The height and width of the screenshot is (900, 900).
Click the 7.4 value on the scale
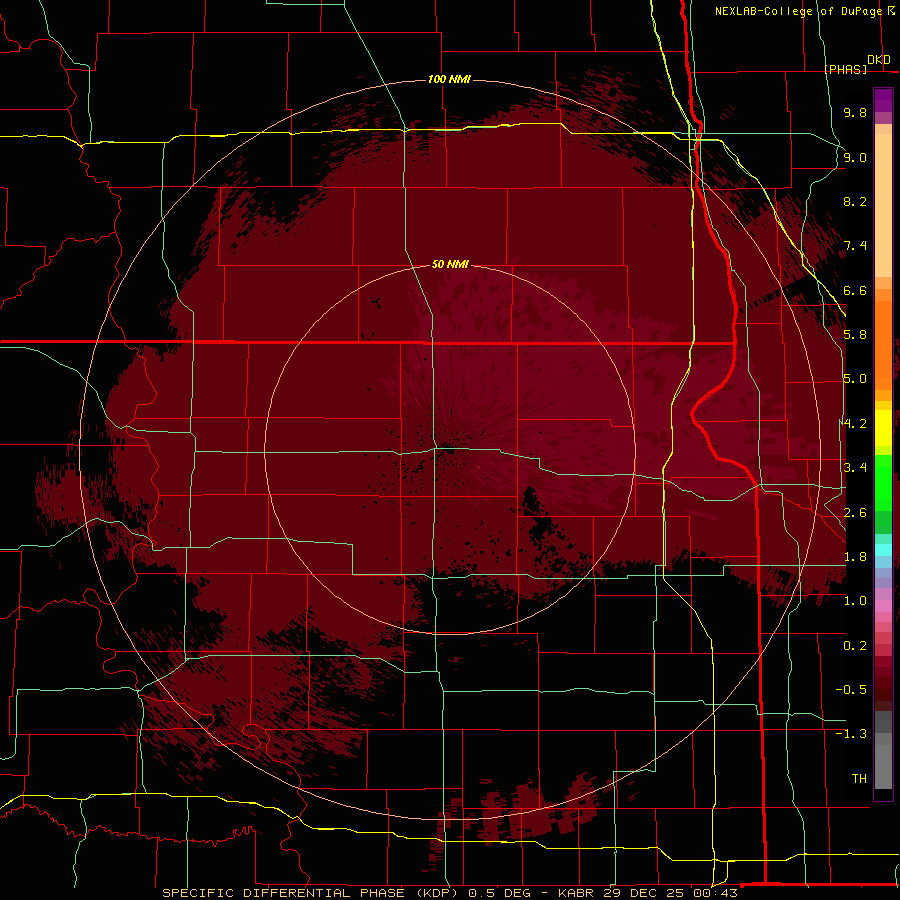pos(855,246)
